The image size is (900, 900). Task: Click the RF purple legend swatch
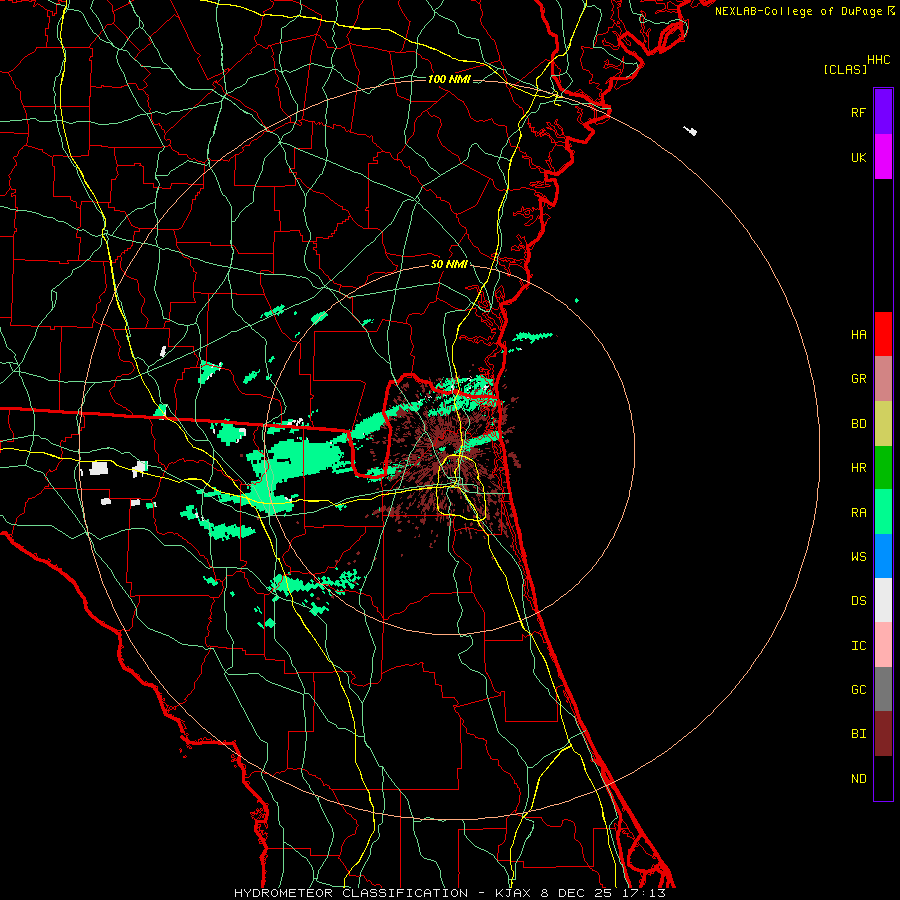click(x=883, y=112)
